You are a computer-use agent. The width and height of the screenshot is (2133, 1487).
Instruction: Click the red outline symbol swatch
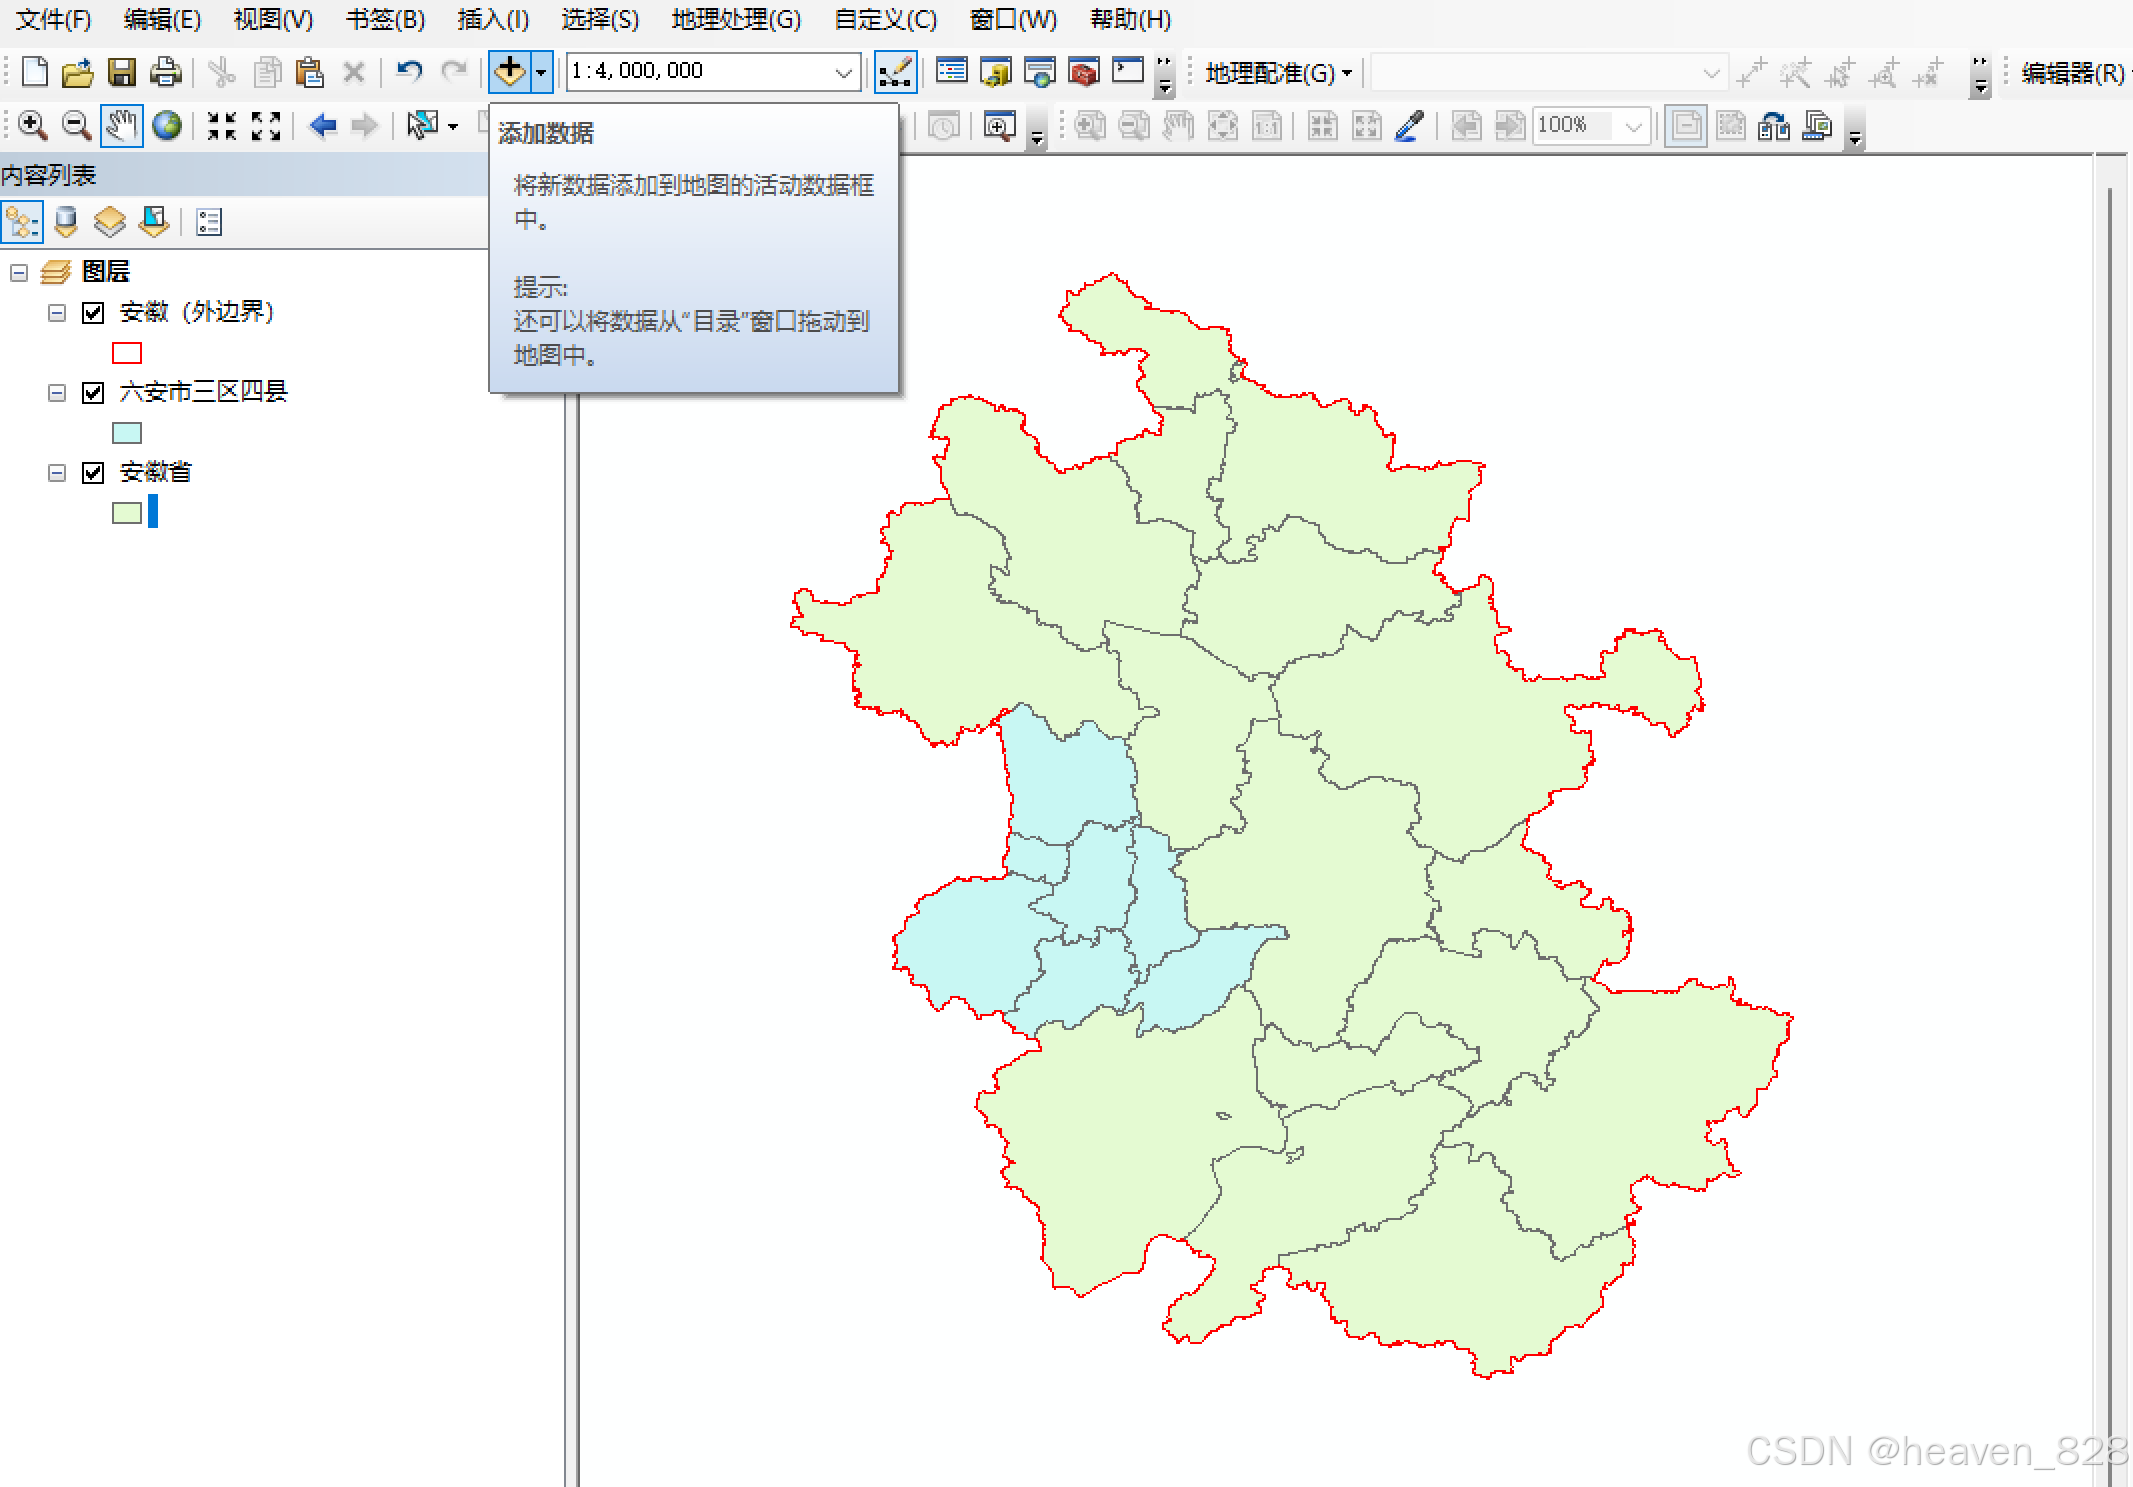pyautogui.click(x=127, y=353)
